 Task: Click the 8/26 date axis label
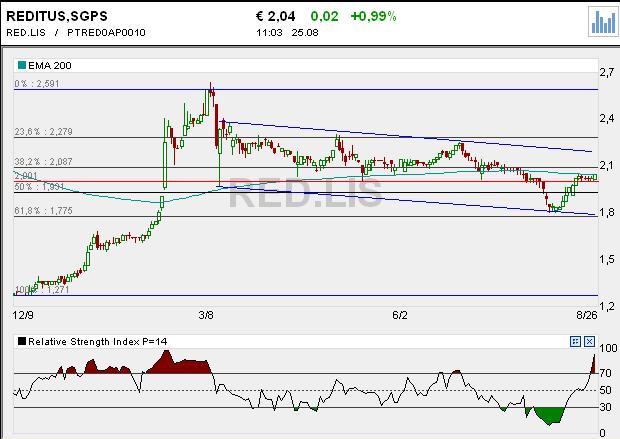(x=587, y=315)
